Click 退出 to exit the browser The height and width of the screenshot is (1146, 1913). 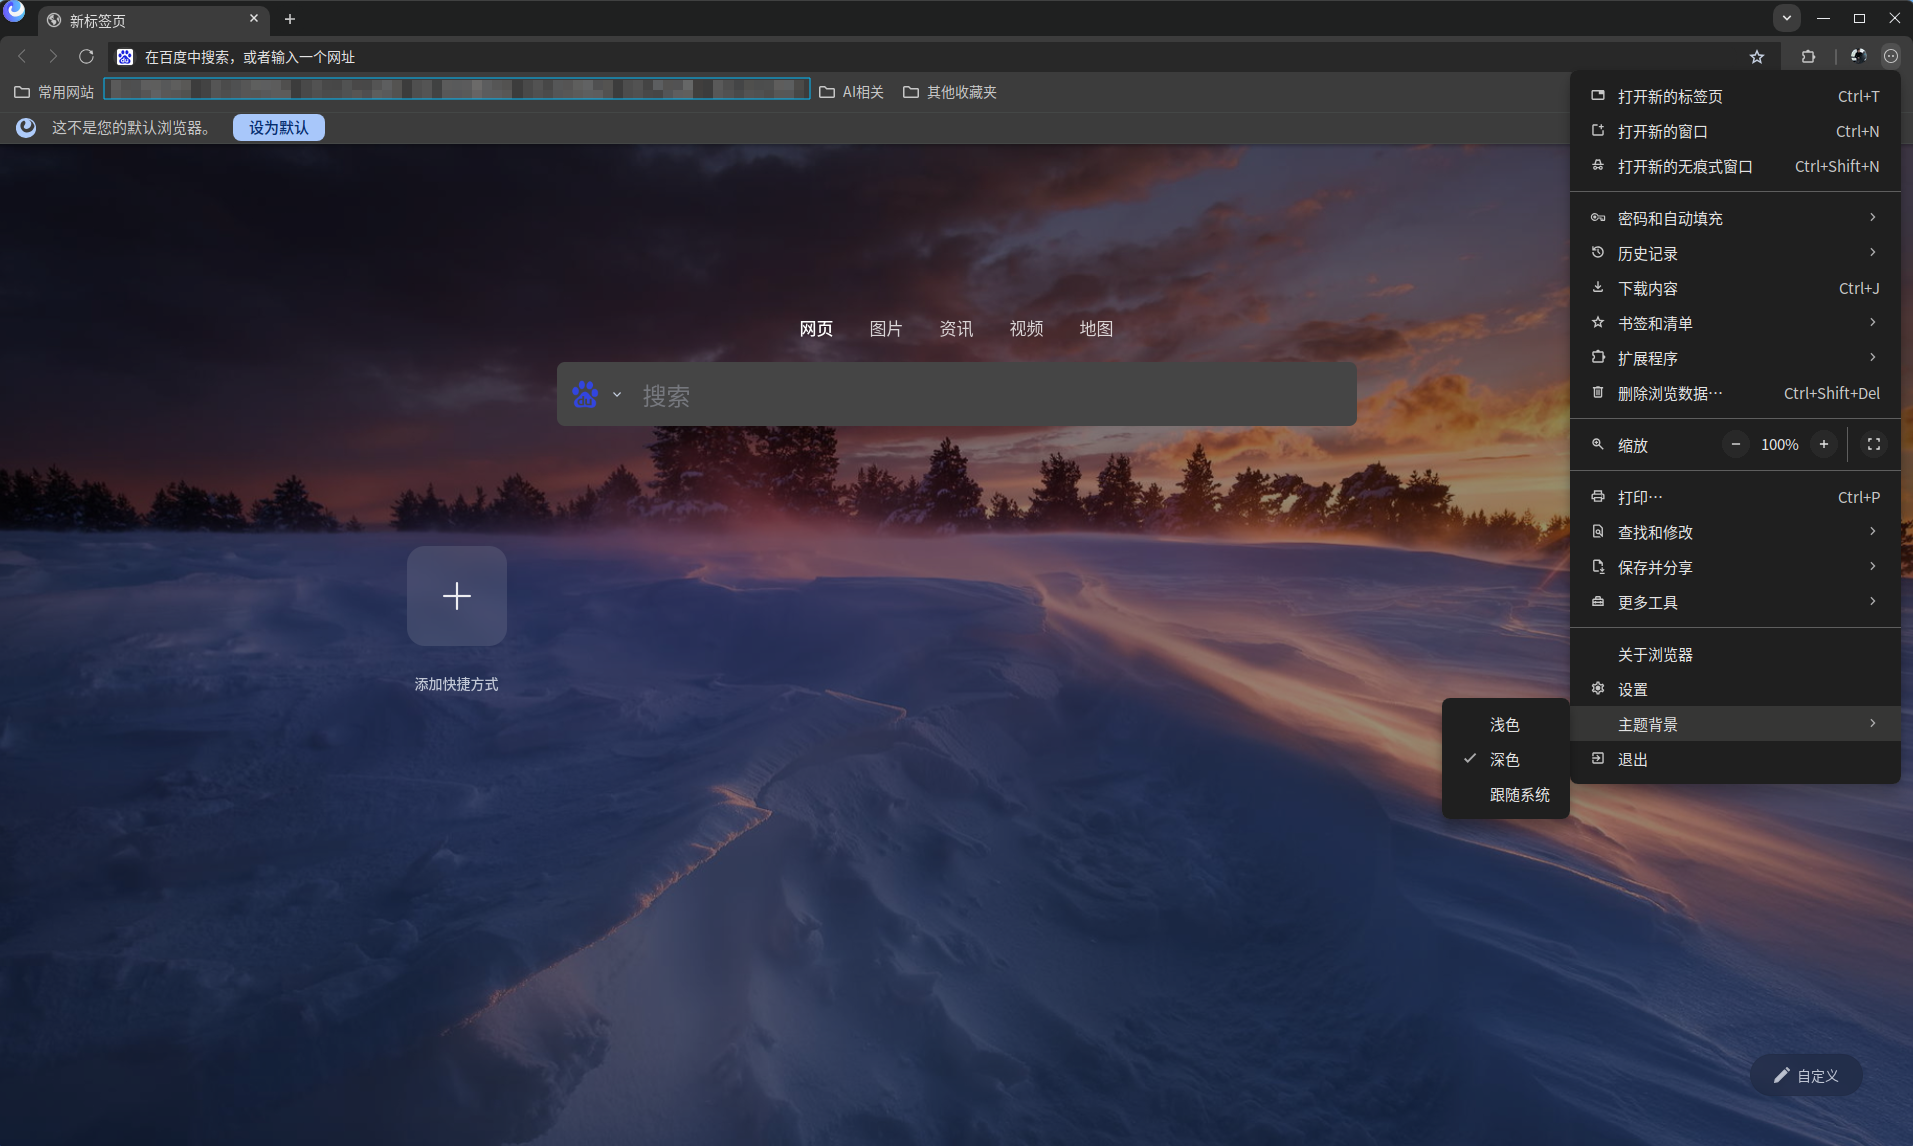(1735, 759)
